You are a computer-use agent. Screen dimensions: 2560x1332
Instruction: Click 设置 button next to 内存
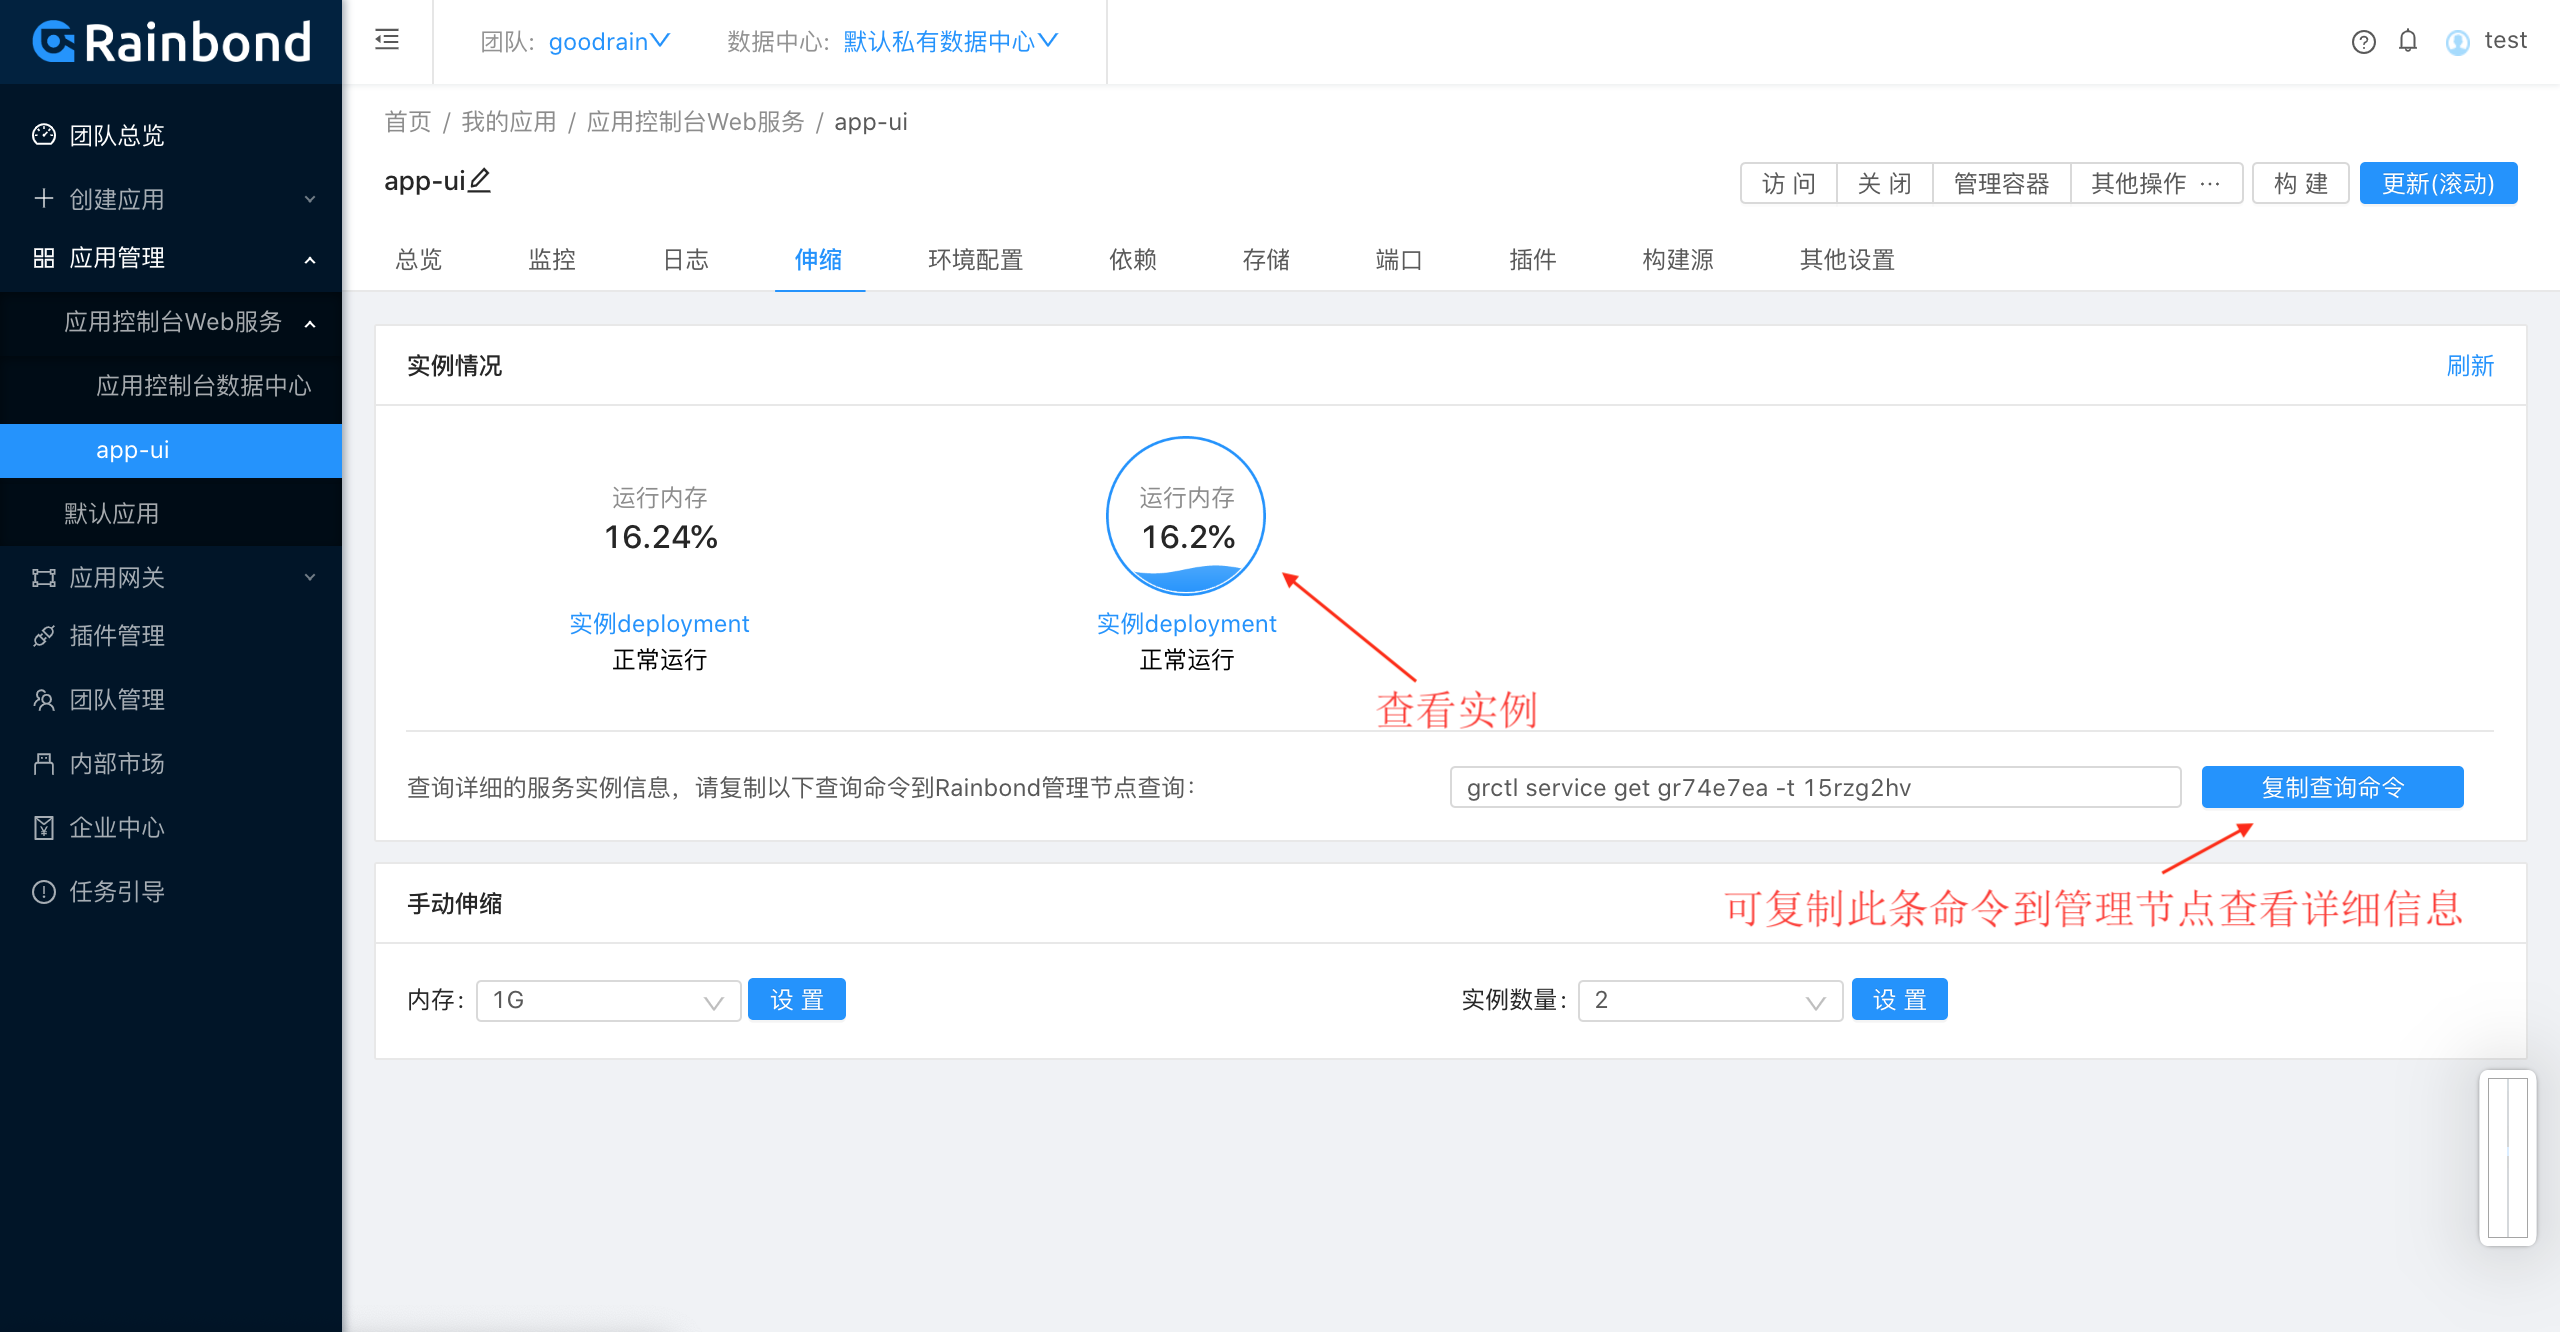pos(797,999)
